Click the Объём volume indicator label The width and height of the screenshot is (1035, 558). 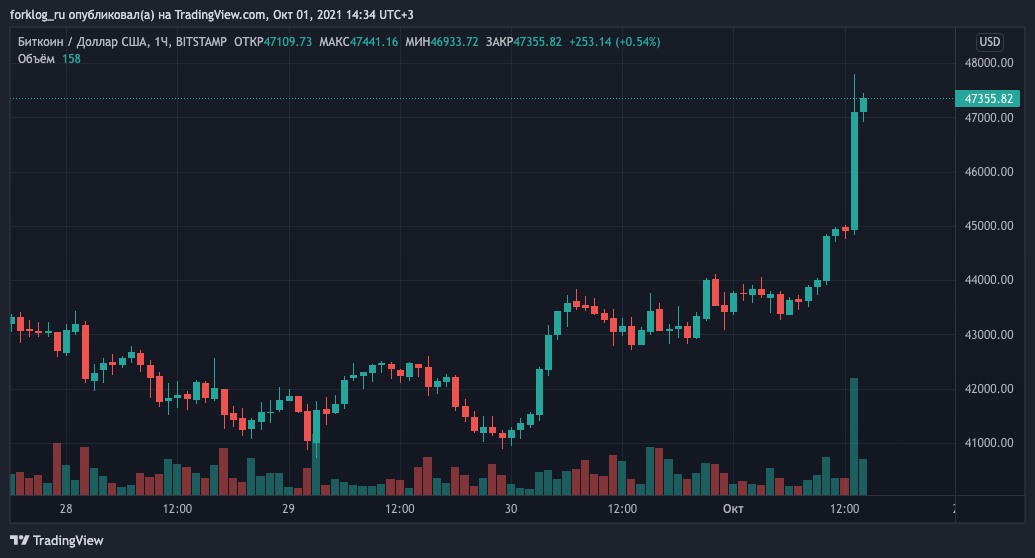pyautogui.click(x=37, y=59)
